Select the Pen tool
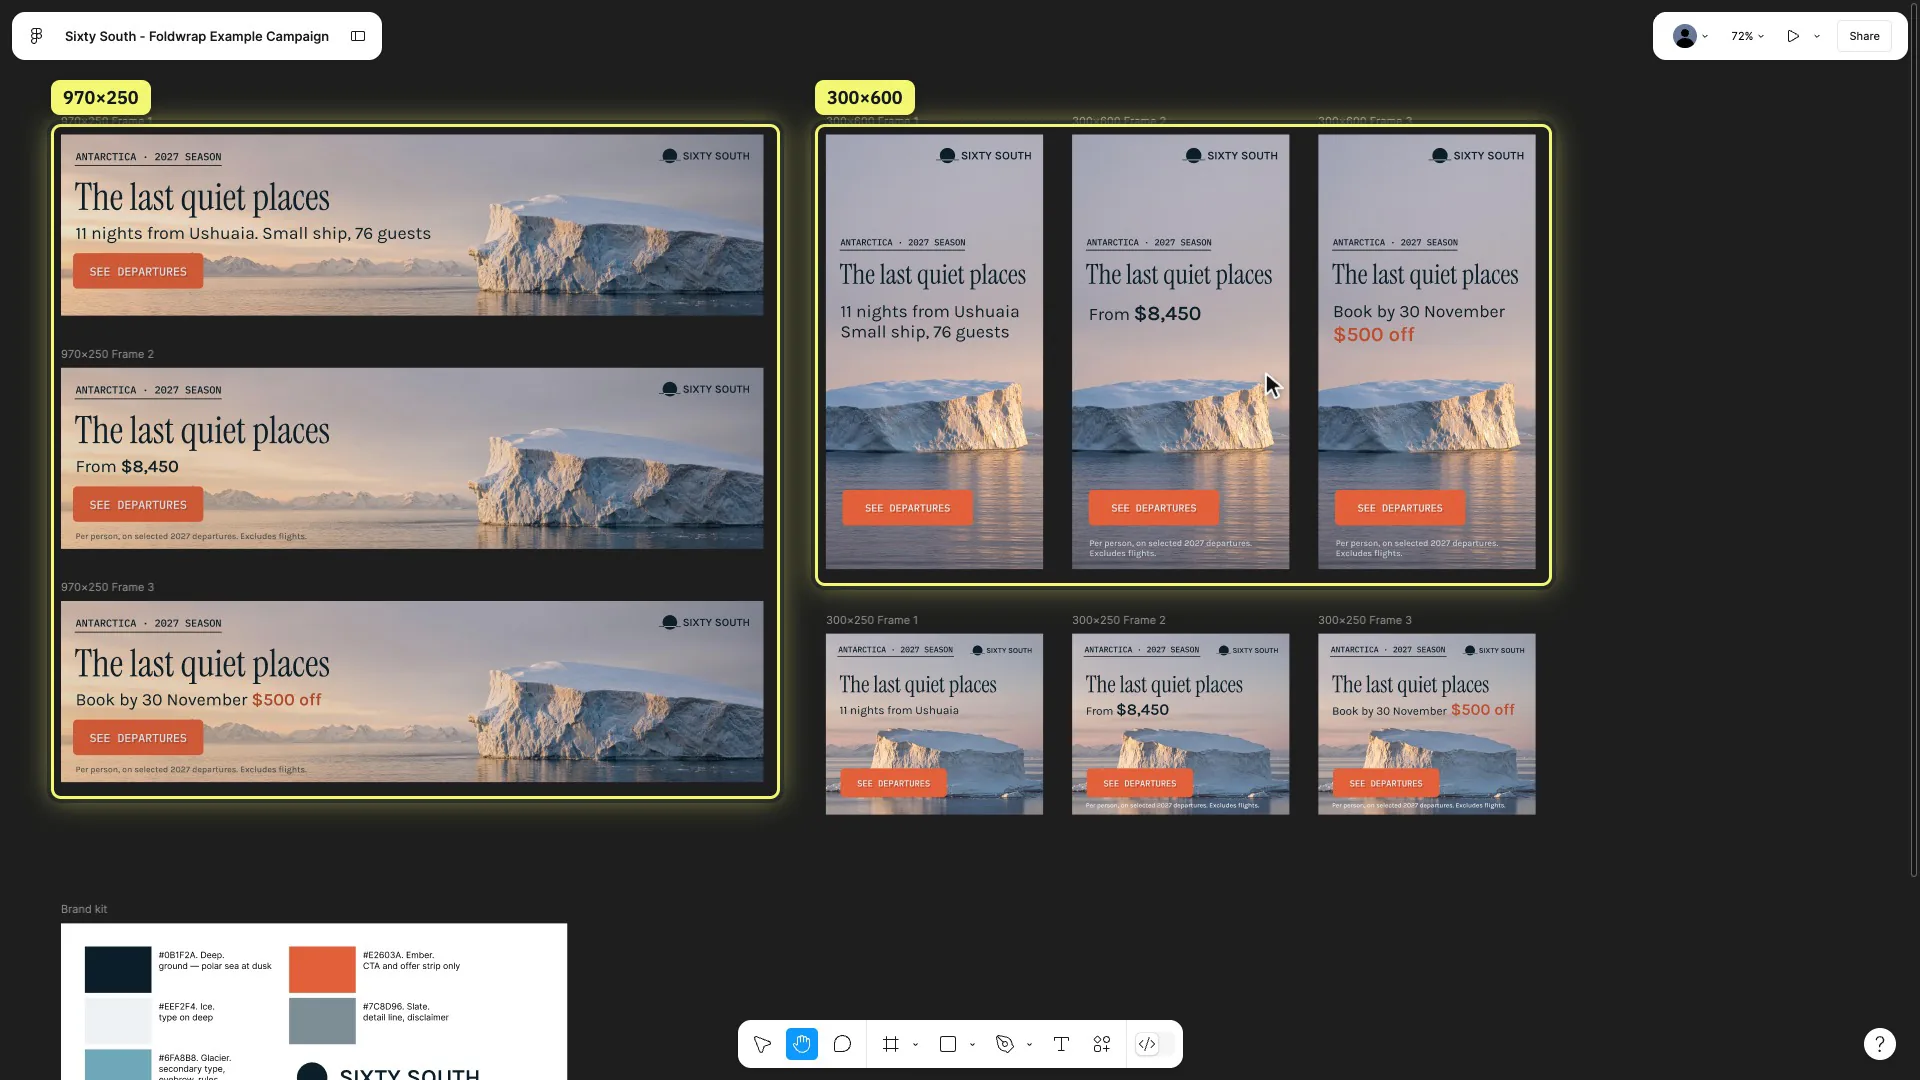The width and height of the screenshot is (1920, 1080). point(1005,1044)
